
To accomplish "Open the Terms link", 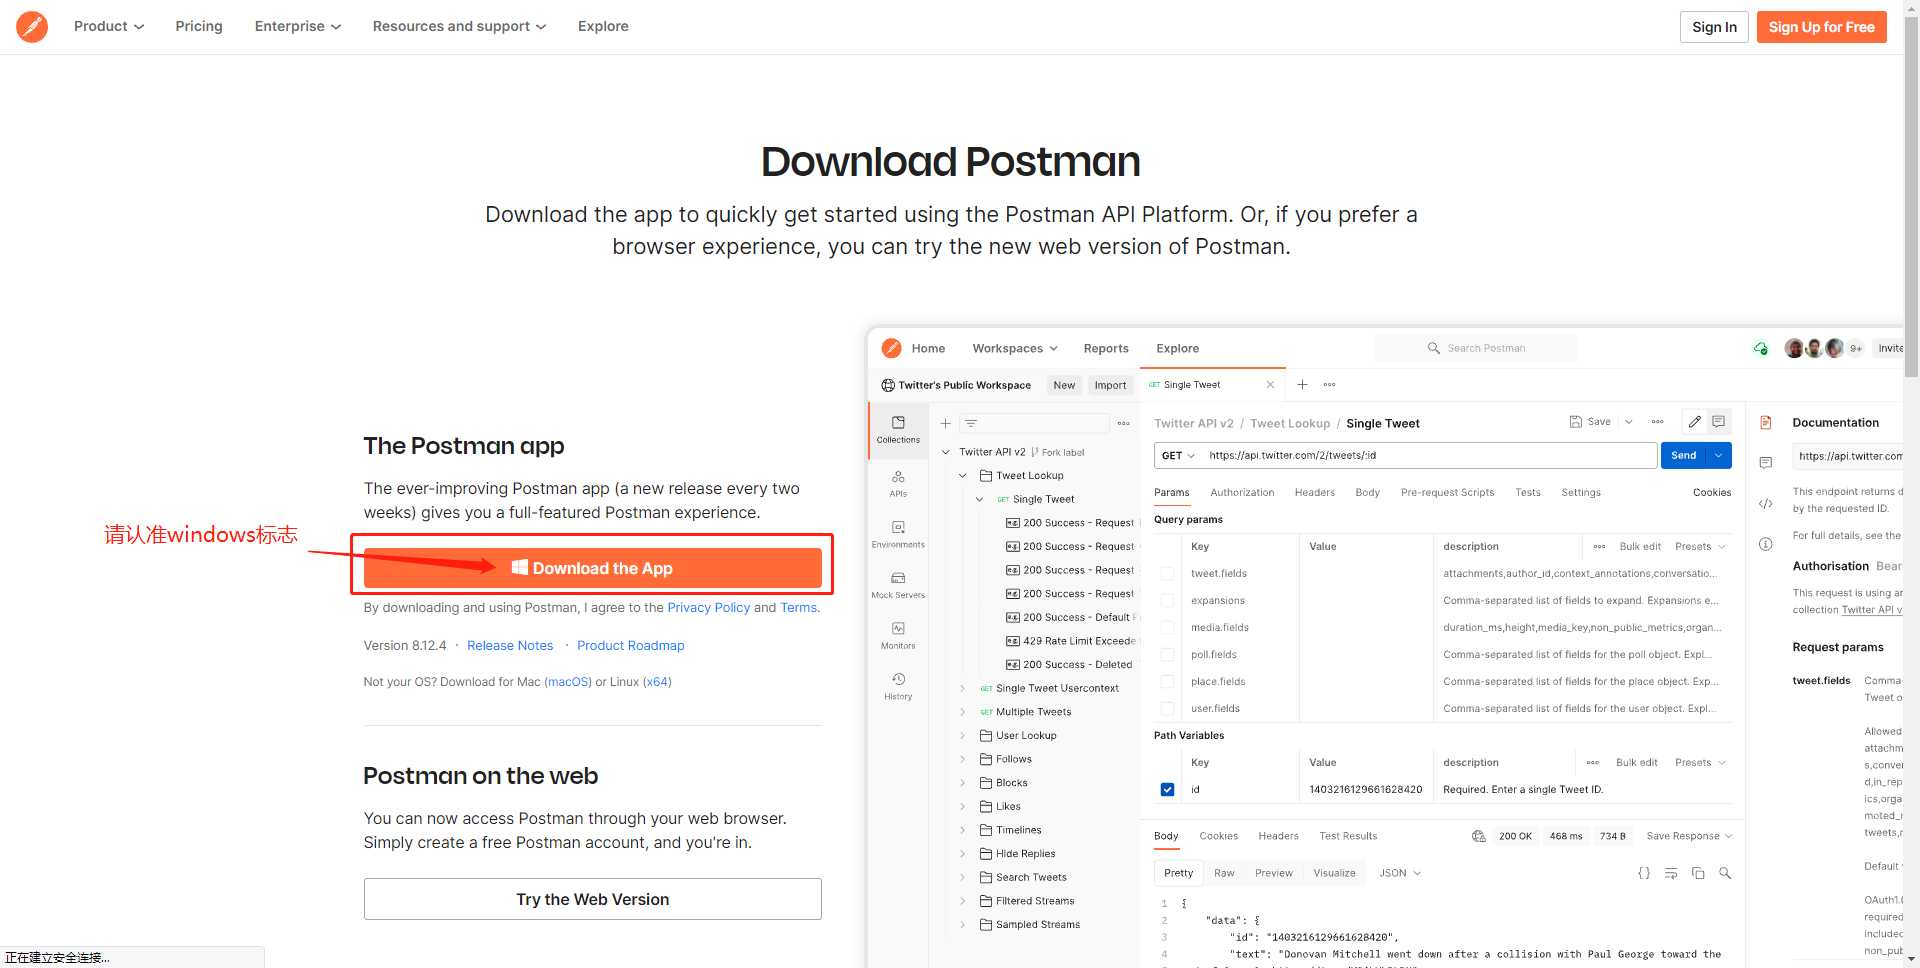I will (798, 607).
